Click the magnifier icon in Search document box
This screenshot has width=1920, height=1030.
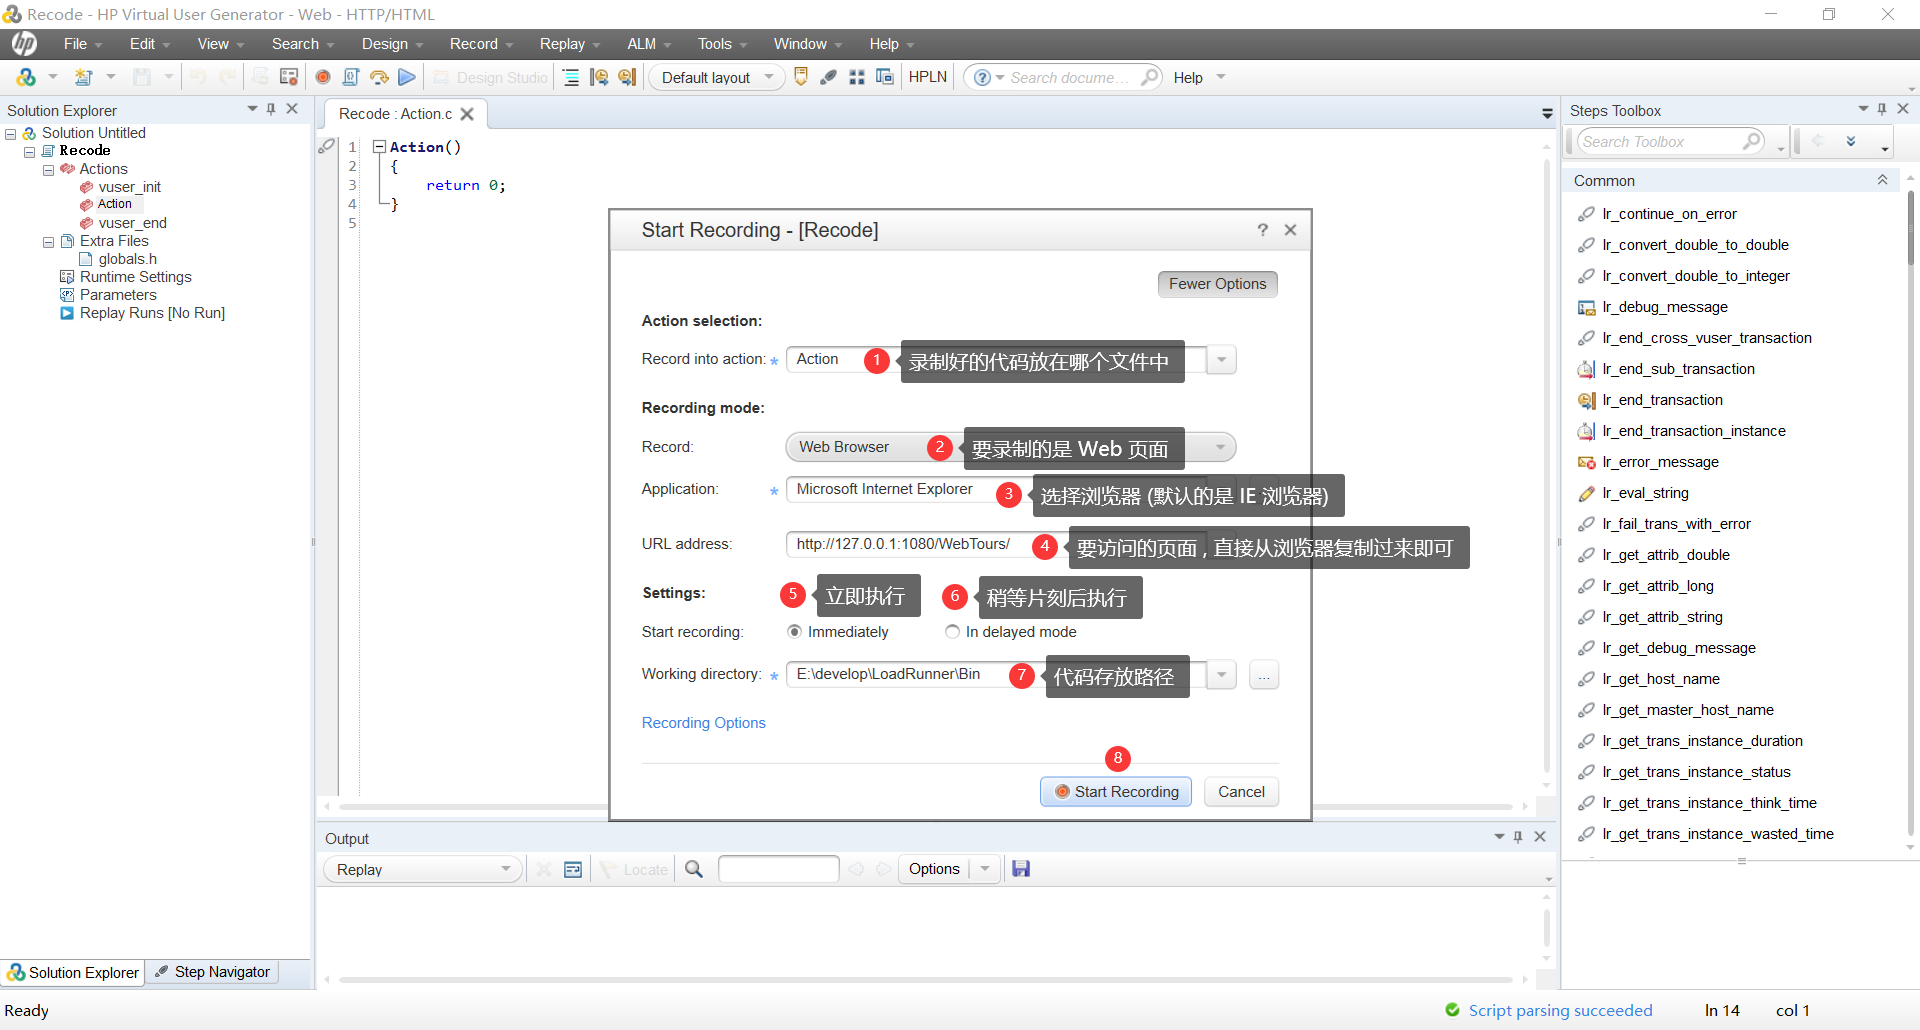[1150, 77]
